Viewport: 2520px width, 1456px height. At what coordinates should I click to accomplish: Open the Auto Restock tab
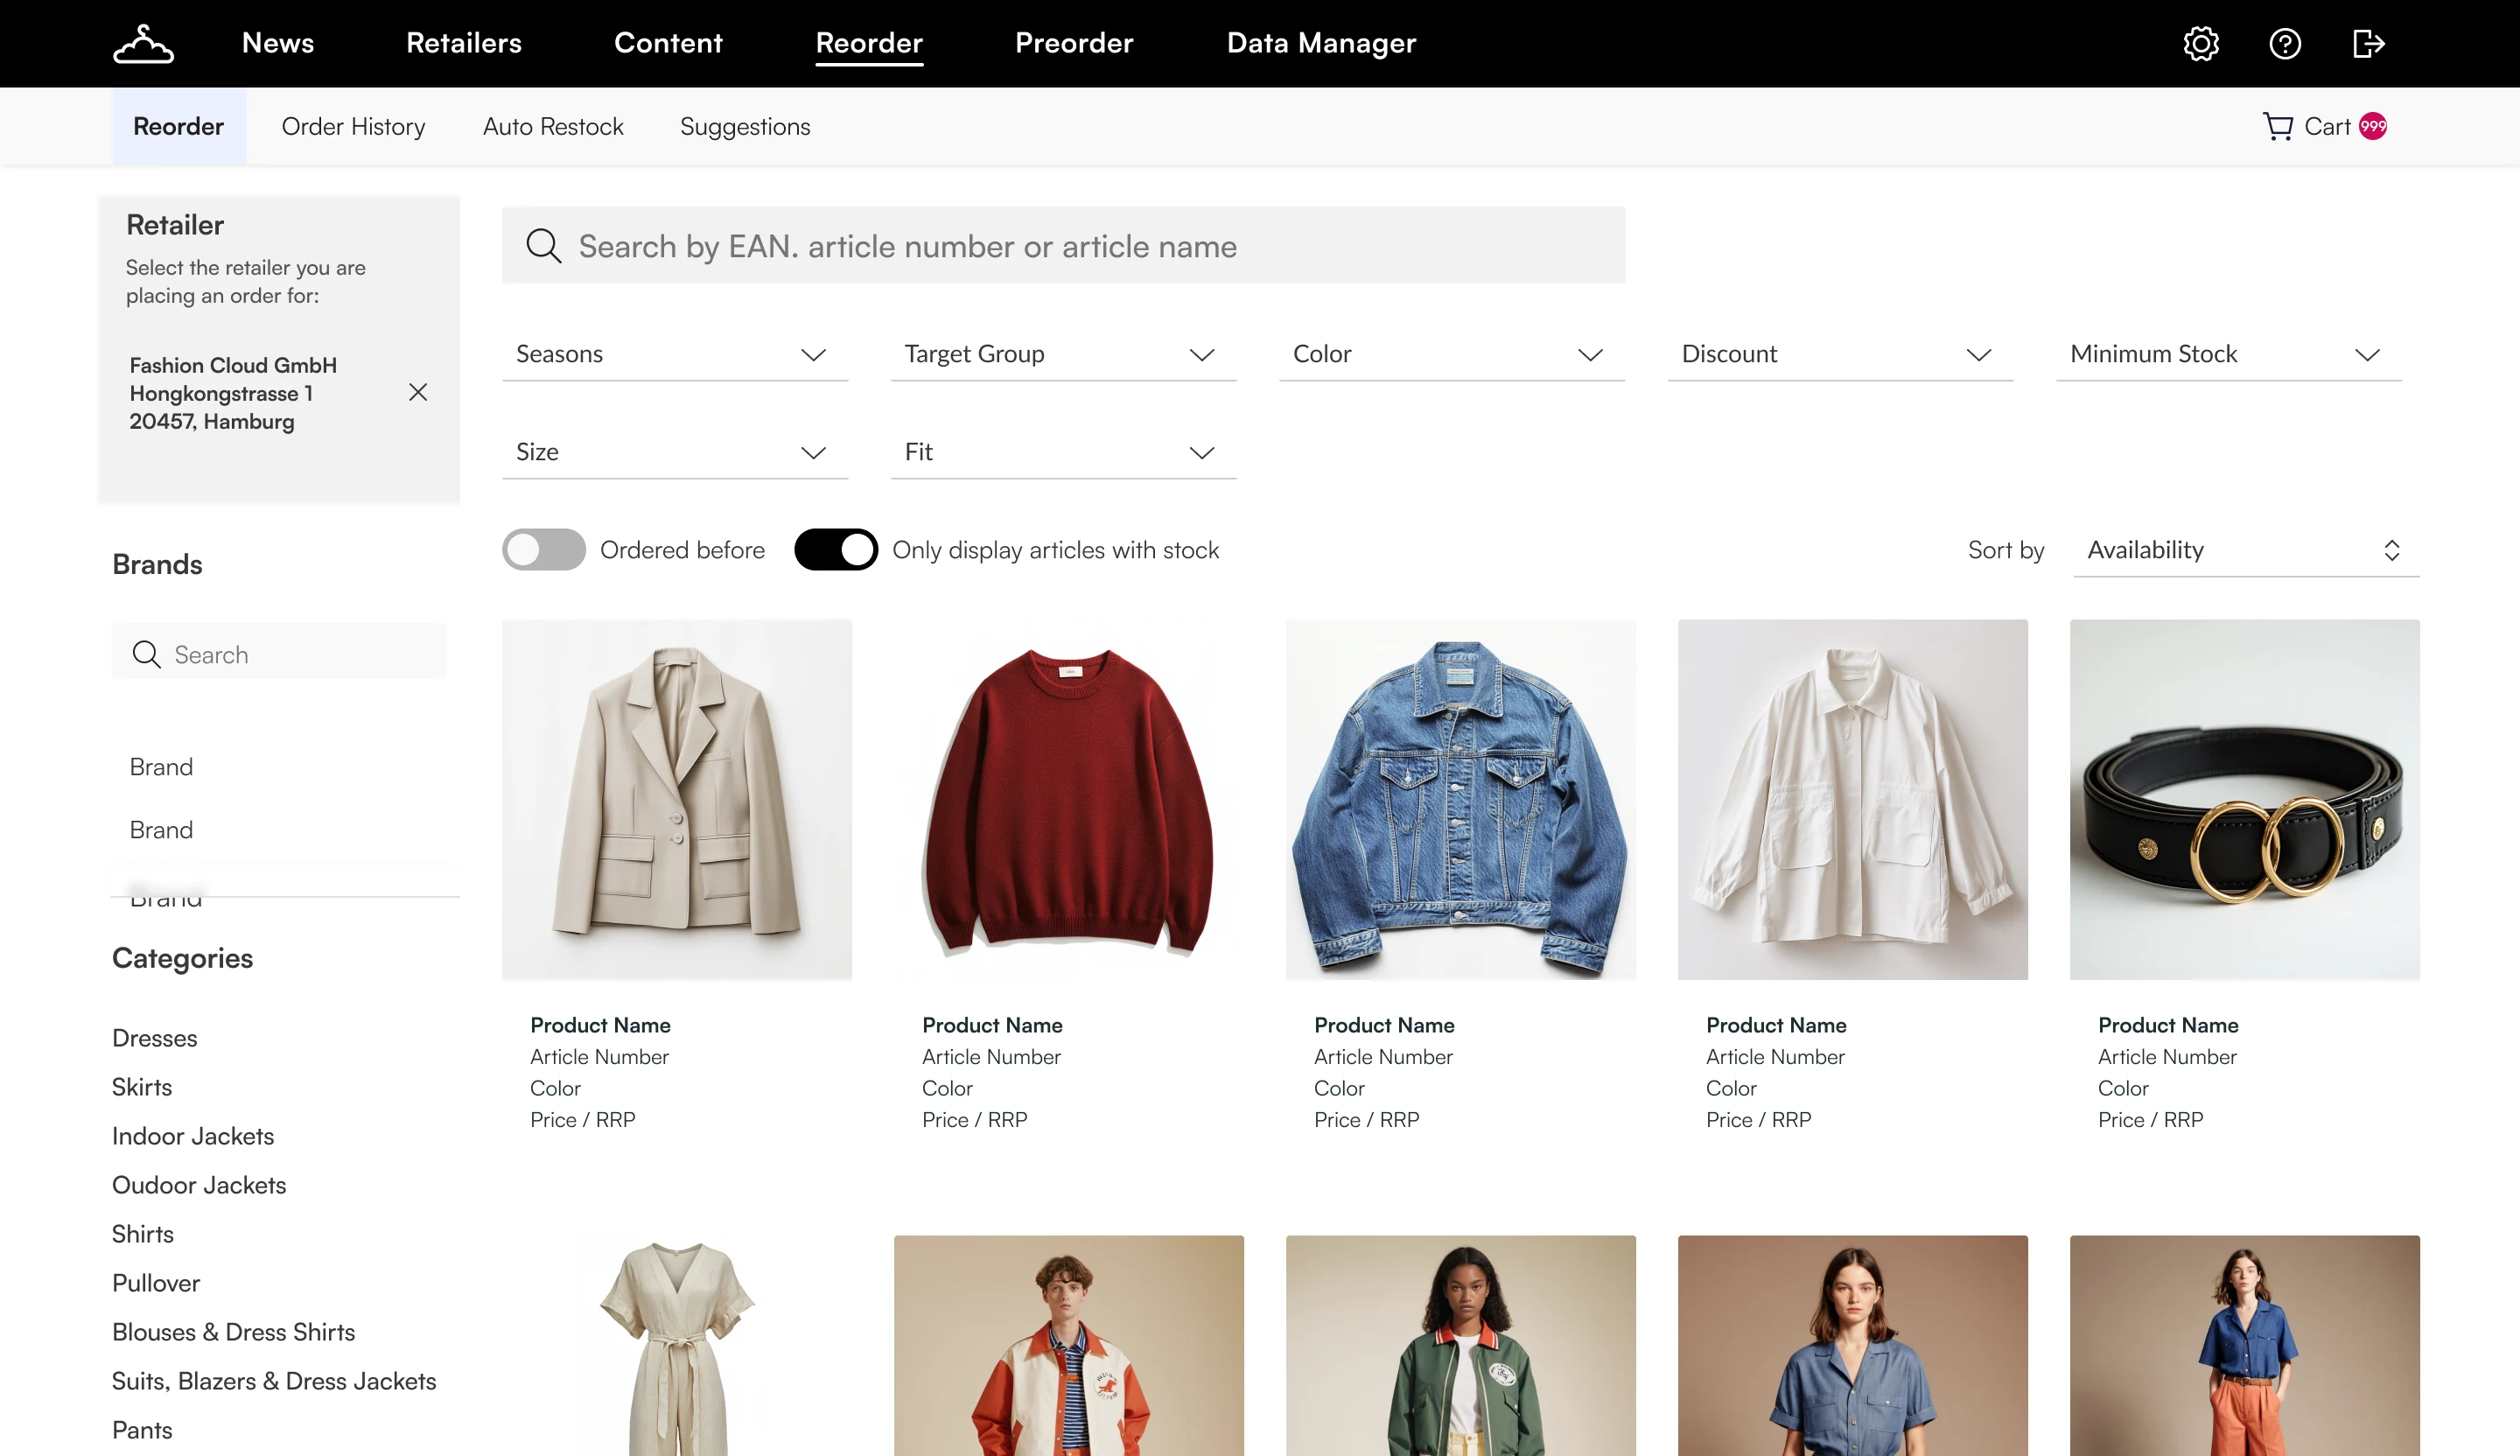coord(553,126)
